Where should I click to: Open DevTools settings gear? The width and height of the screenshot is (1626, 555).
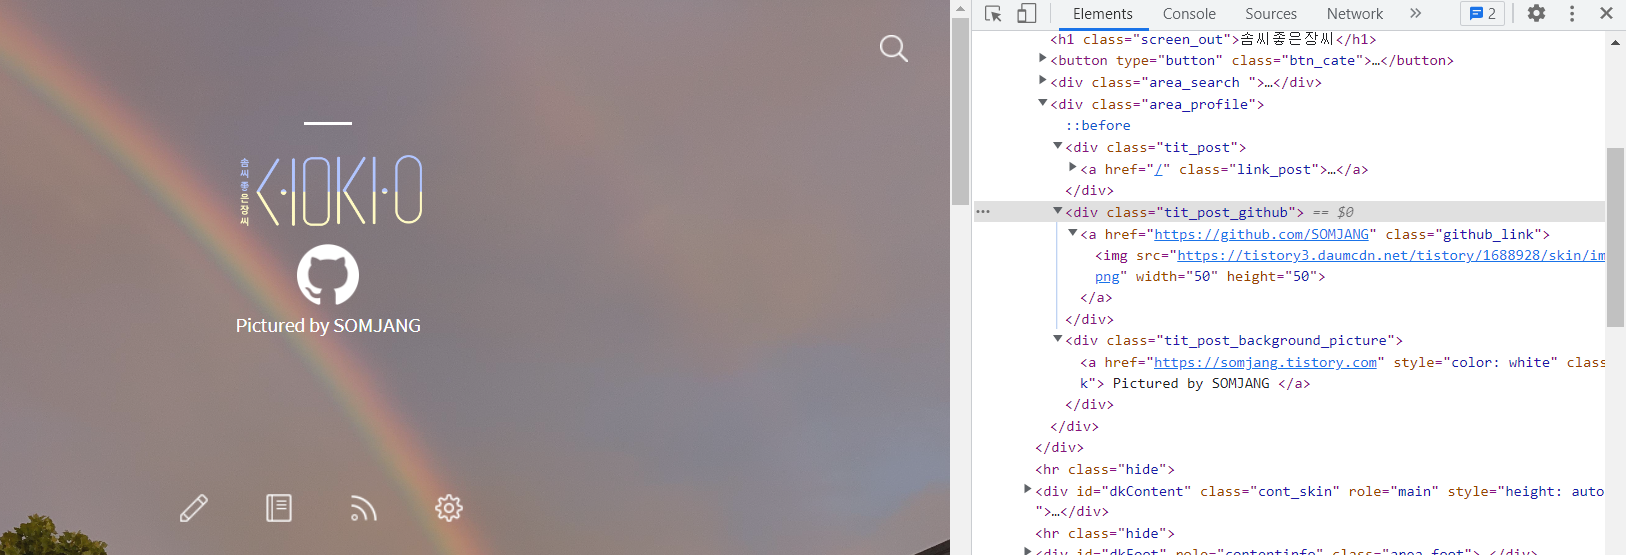[x=1536, y=13]
